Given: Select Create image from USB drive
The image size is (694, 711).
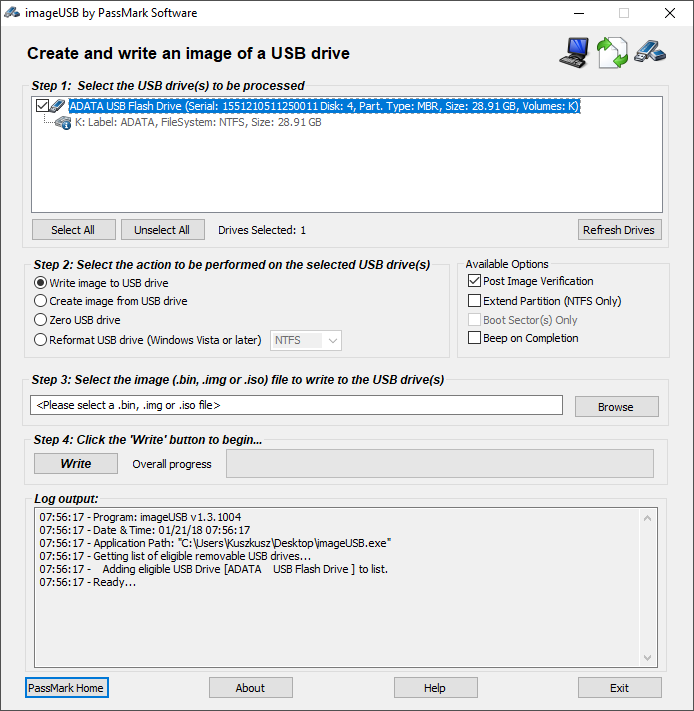Looking at the screenshot, I should click(40, 301).
